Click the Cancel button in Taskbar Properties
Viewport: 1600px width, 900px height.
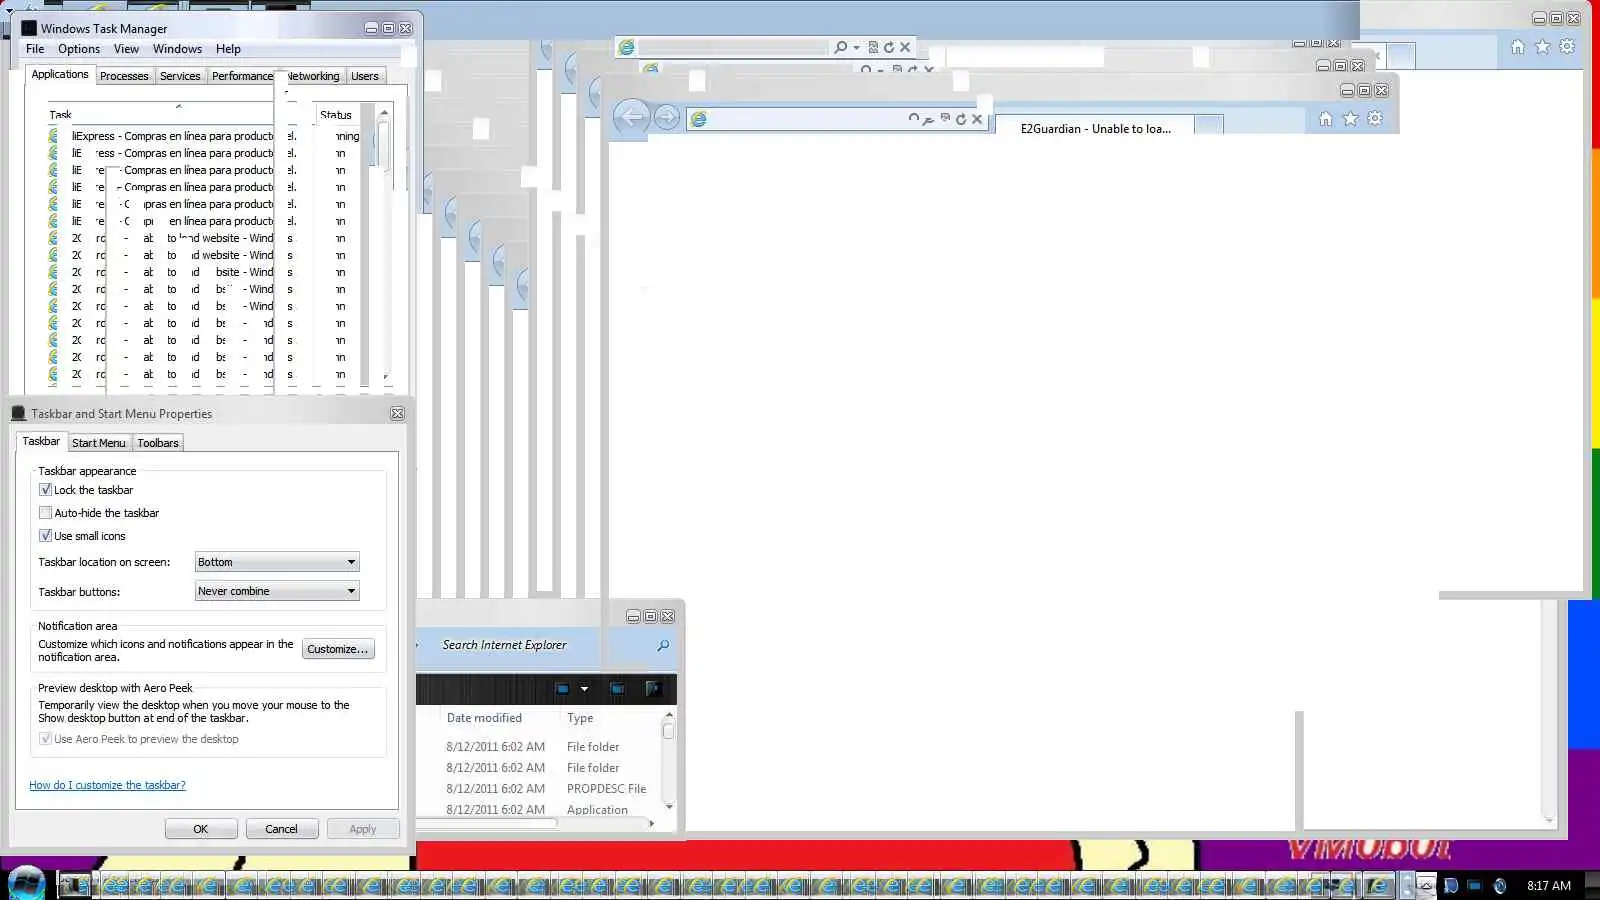281,829
